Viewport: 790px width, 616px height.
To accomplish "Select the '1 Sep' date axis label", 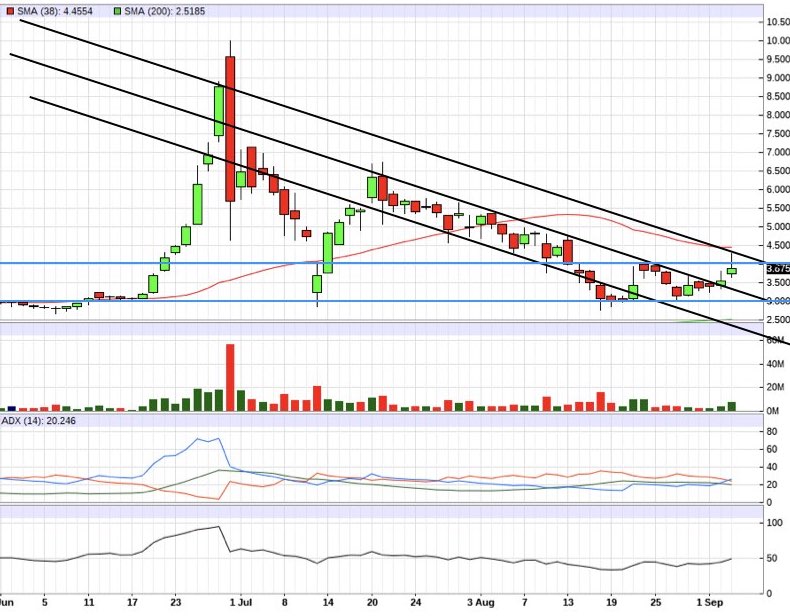I will tap(708, 603).
